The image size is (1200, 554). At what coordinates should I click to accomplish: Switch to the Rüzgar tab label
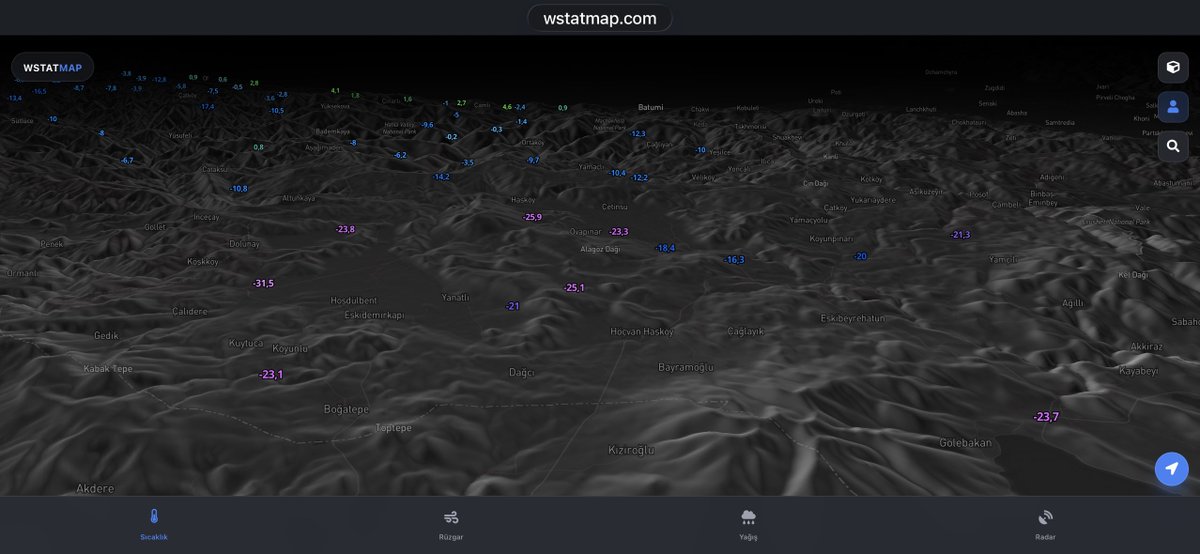click(x=451, y=537)
